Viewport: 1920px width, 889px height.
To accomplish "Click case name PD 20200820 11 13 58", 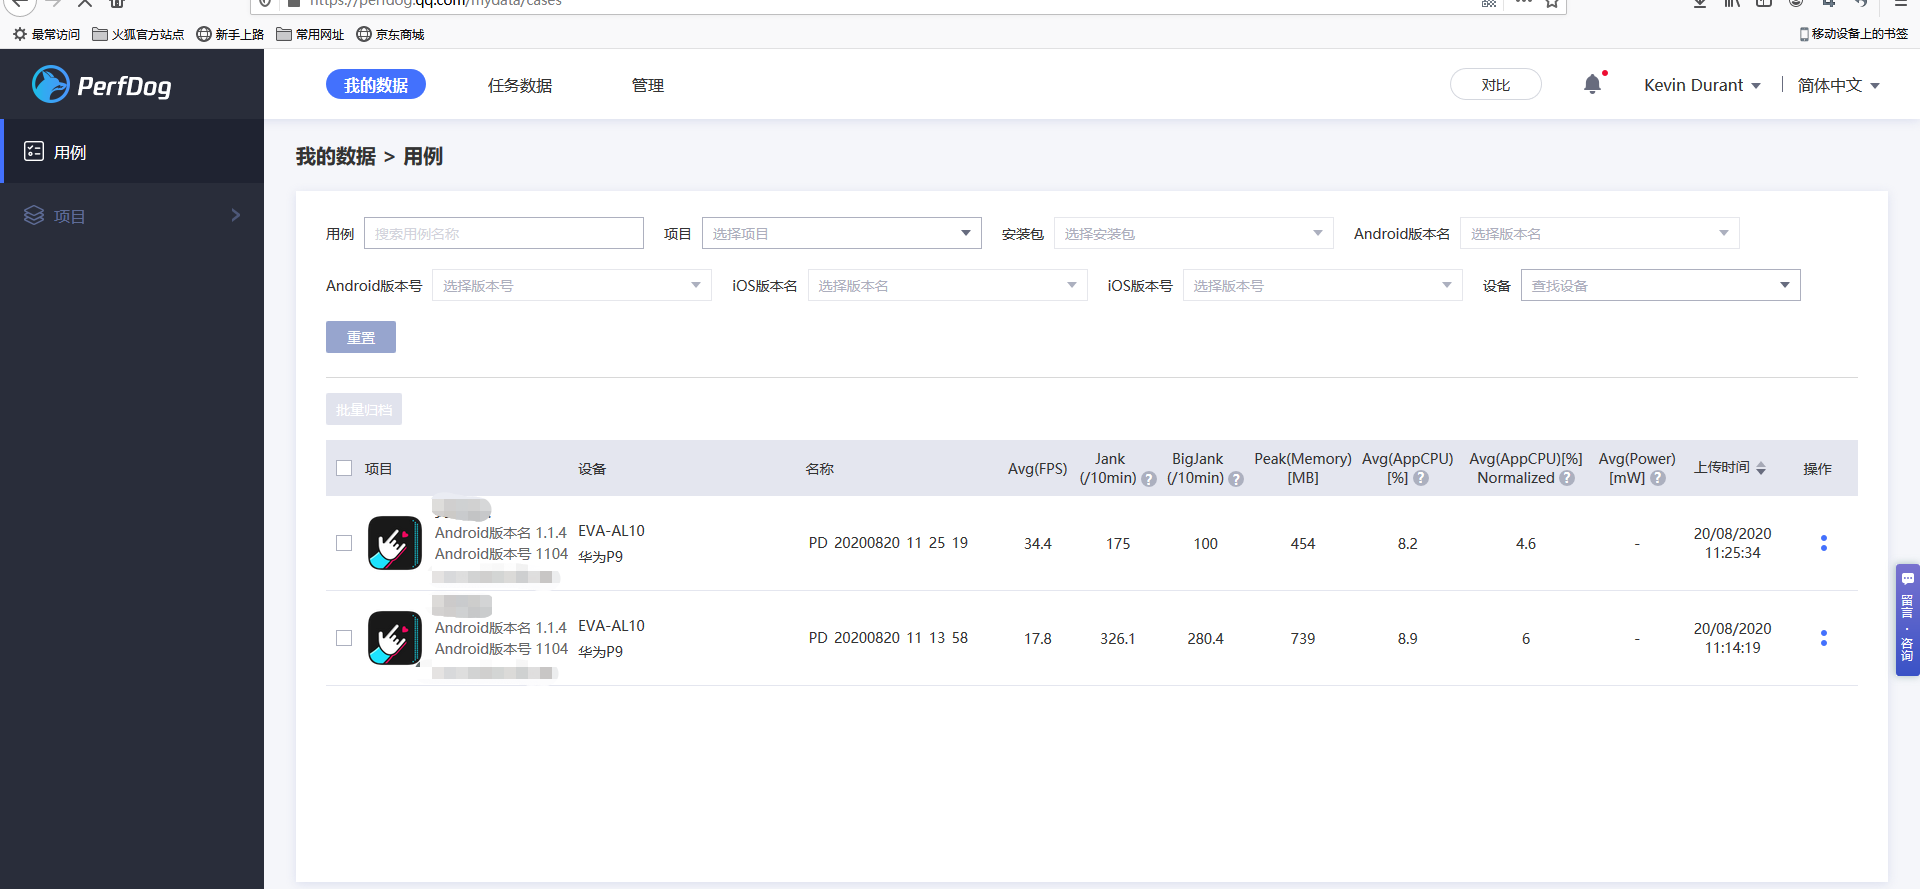I will pos(888,638).
